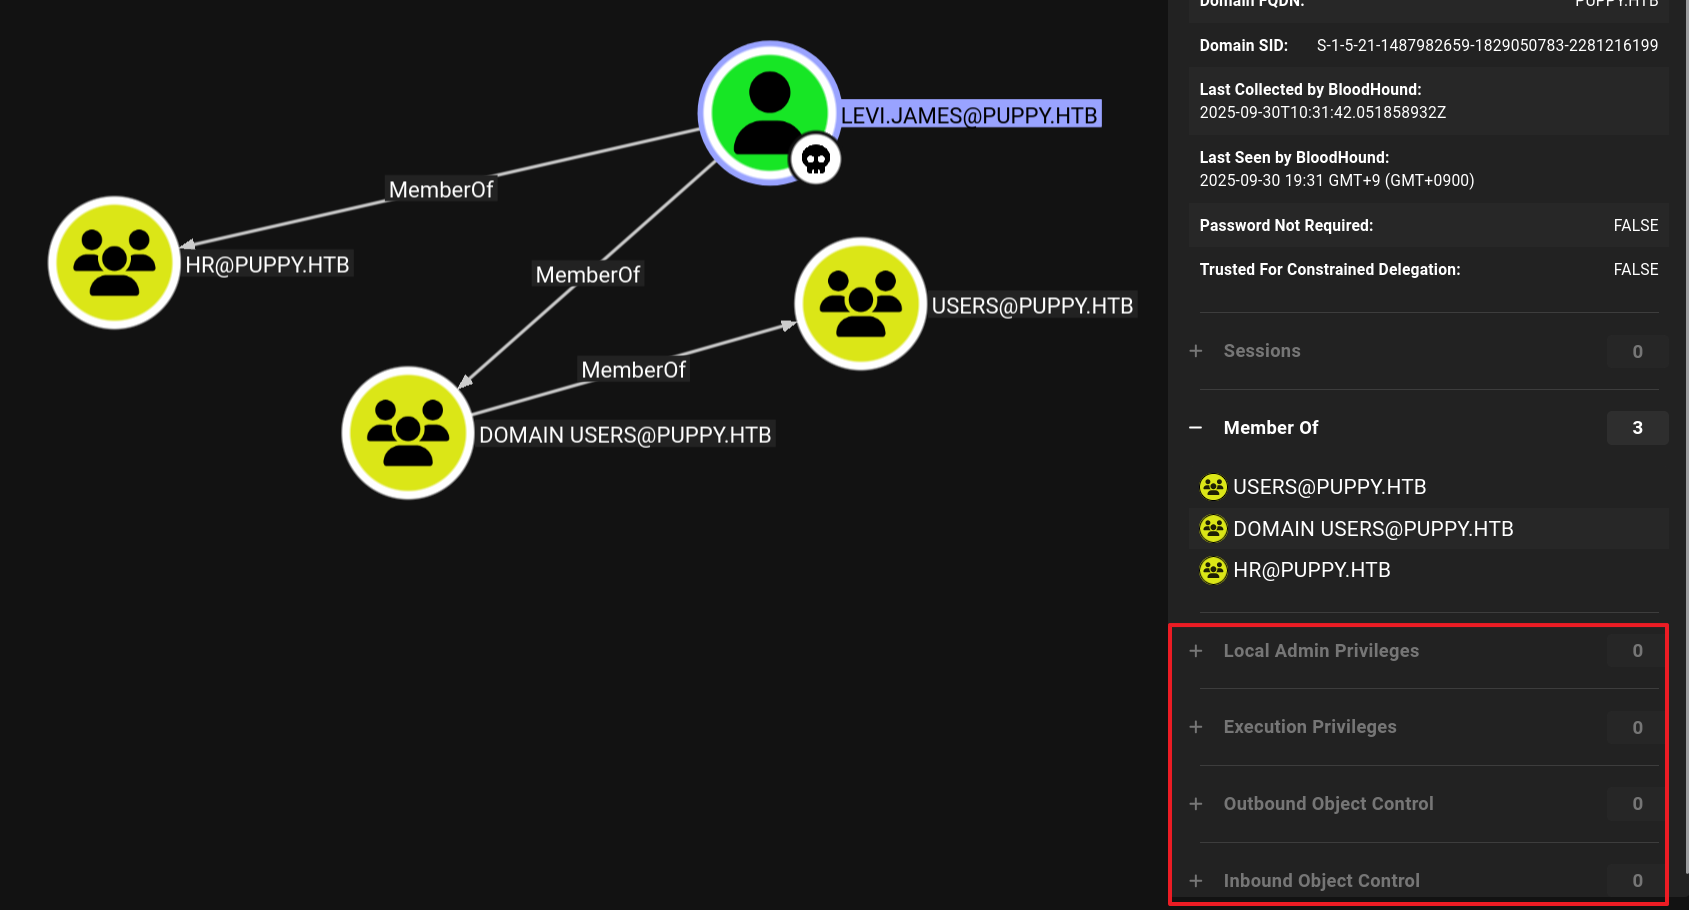Open USERS@PUPPY.HTB from Member Of list
Image resolution: width=1689 pixels, height=910 pixels.
coord(1329,487)
